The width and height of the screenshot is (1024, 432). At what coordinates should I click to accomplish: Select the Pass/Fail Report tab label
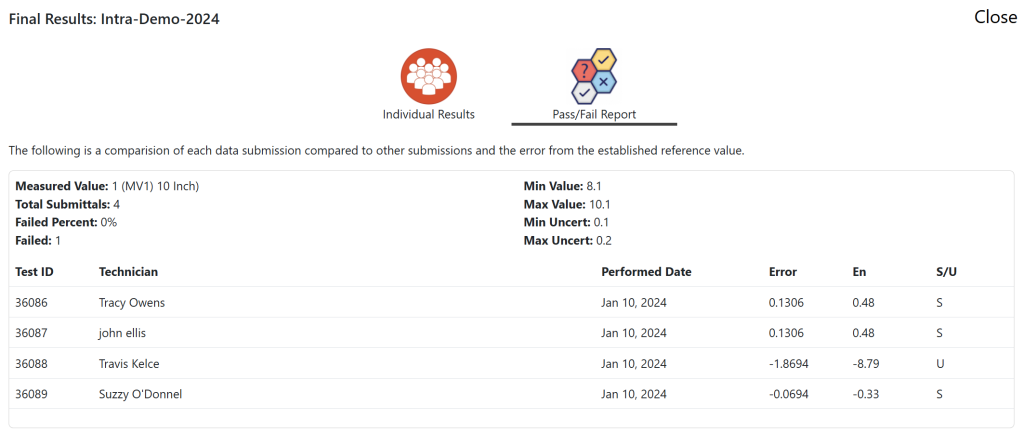[x=594, y=114]
